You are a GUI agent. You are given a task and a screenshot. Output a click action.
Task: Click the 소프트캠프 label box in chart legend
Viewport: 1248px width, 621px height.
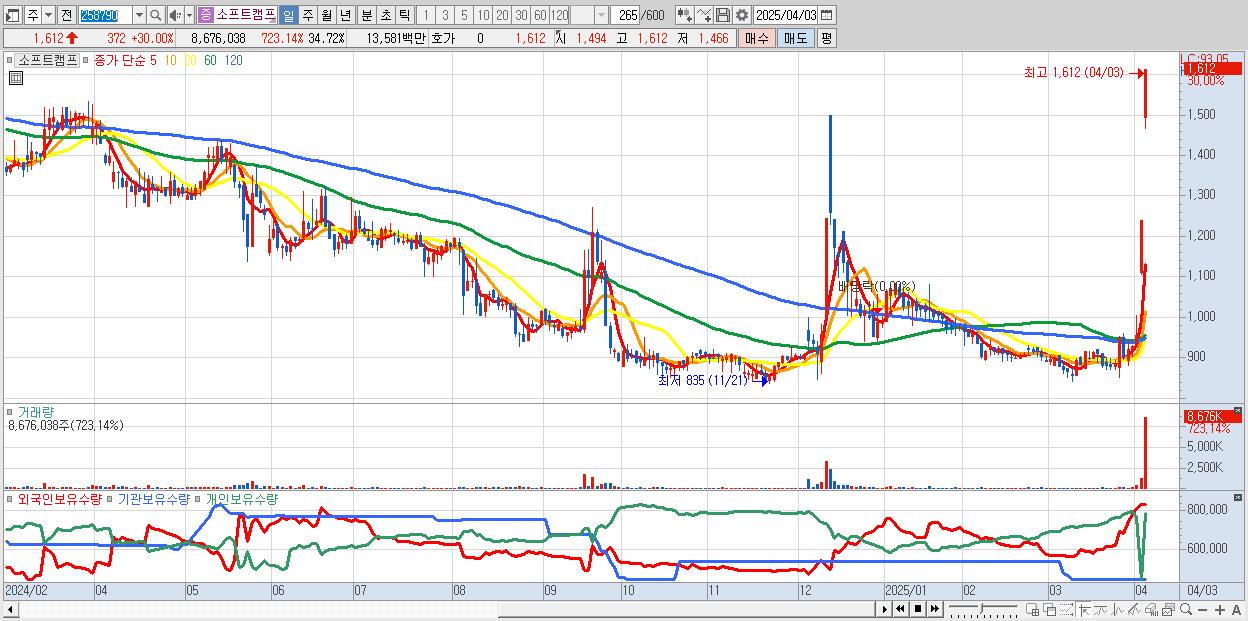(48, 60)
